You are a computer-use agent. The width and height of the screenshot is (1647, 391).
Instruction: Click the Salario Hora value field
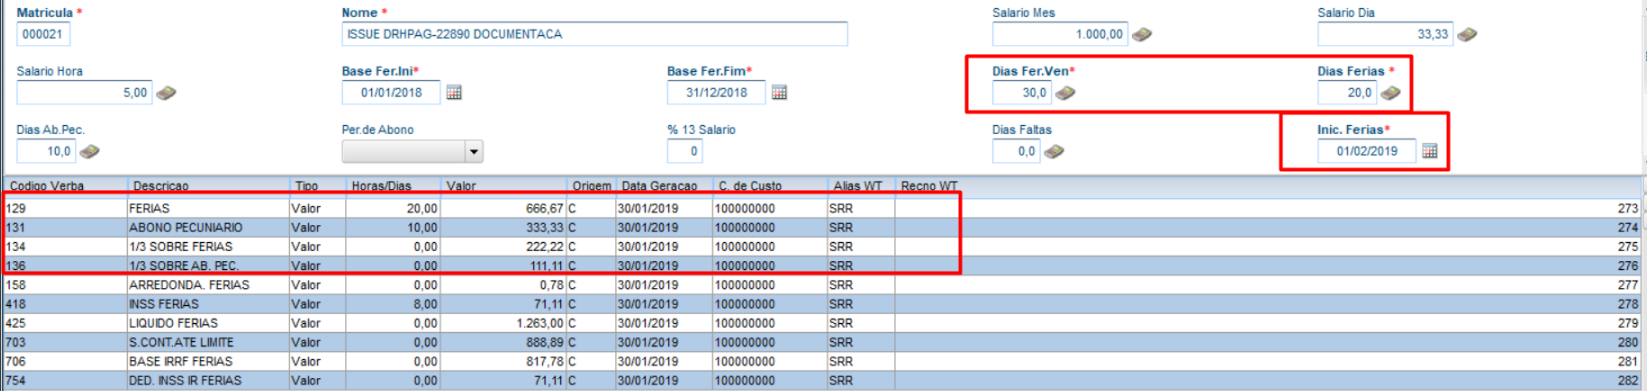click(x=84, y=93)
